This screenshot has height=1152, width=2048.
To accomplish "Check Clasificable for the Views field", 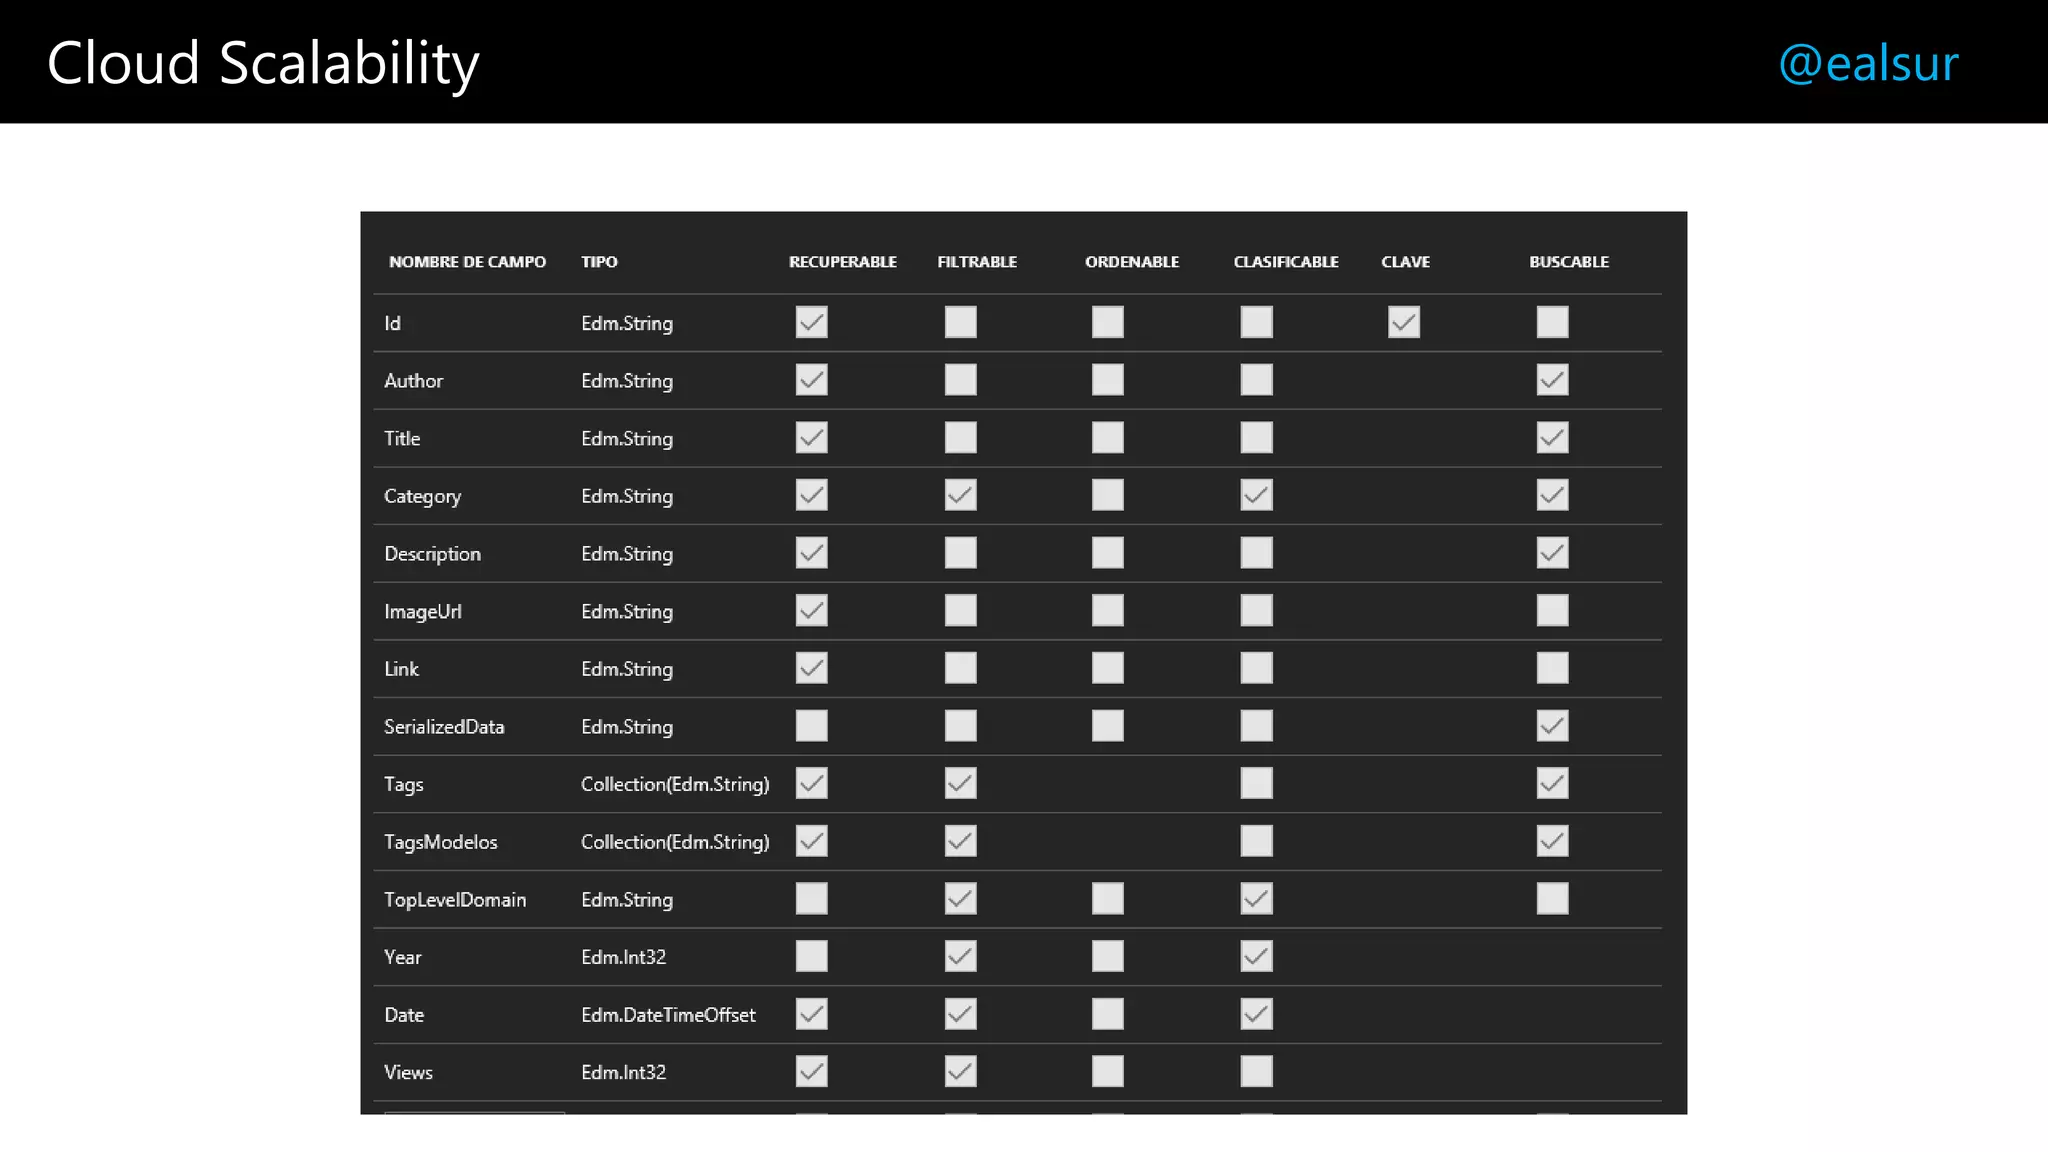I will point(1256,1072).
